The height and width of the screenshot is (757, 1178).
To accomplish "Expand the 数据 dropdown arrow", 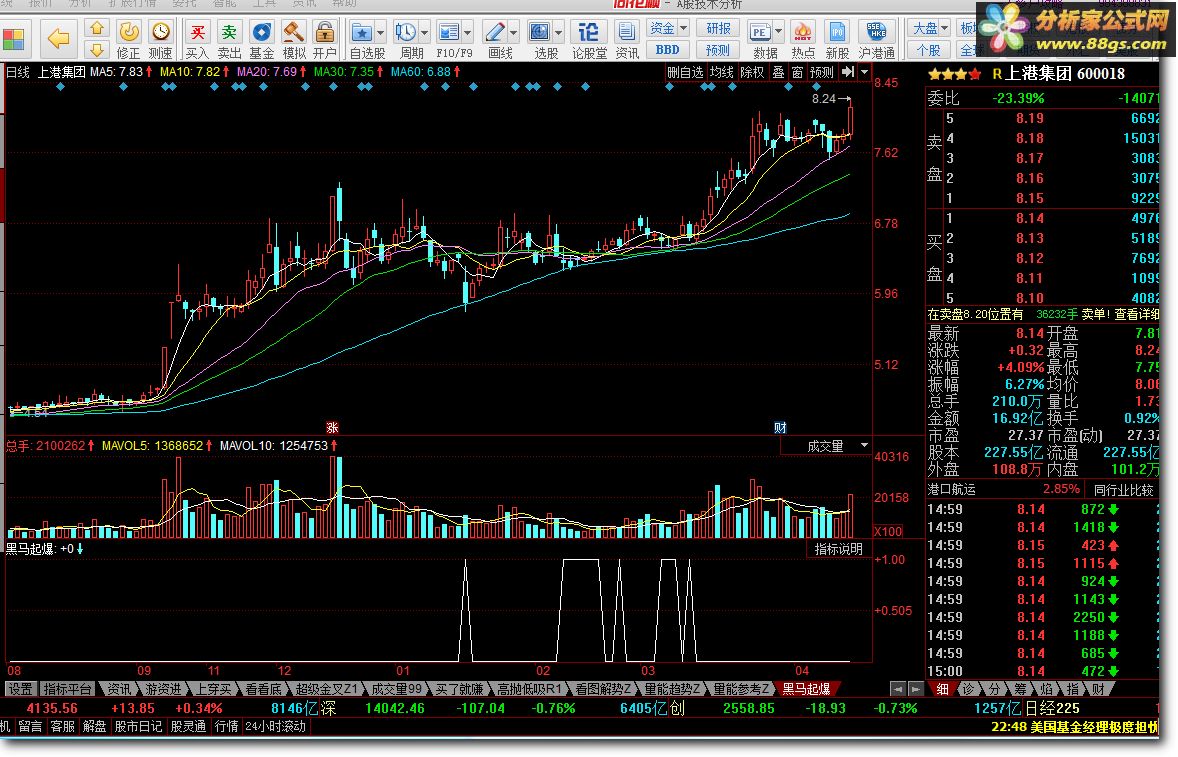I will tap(779, 32).
